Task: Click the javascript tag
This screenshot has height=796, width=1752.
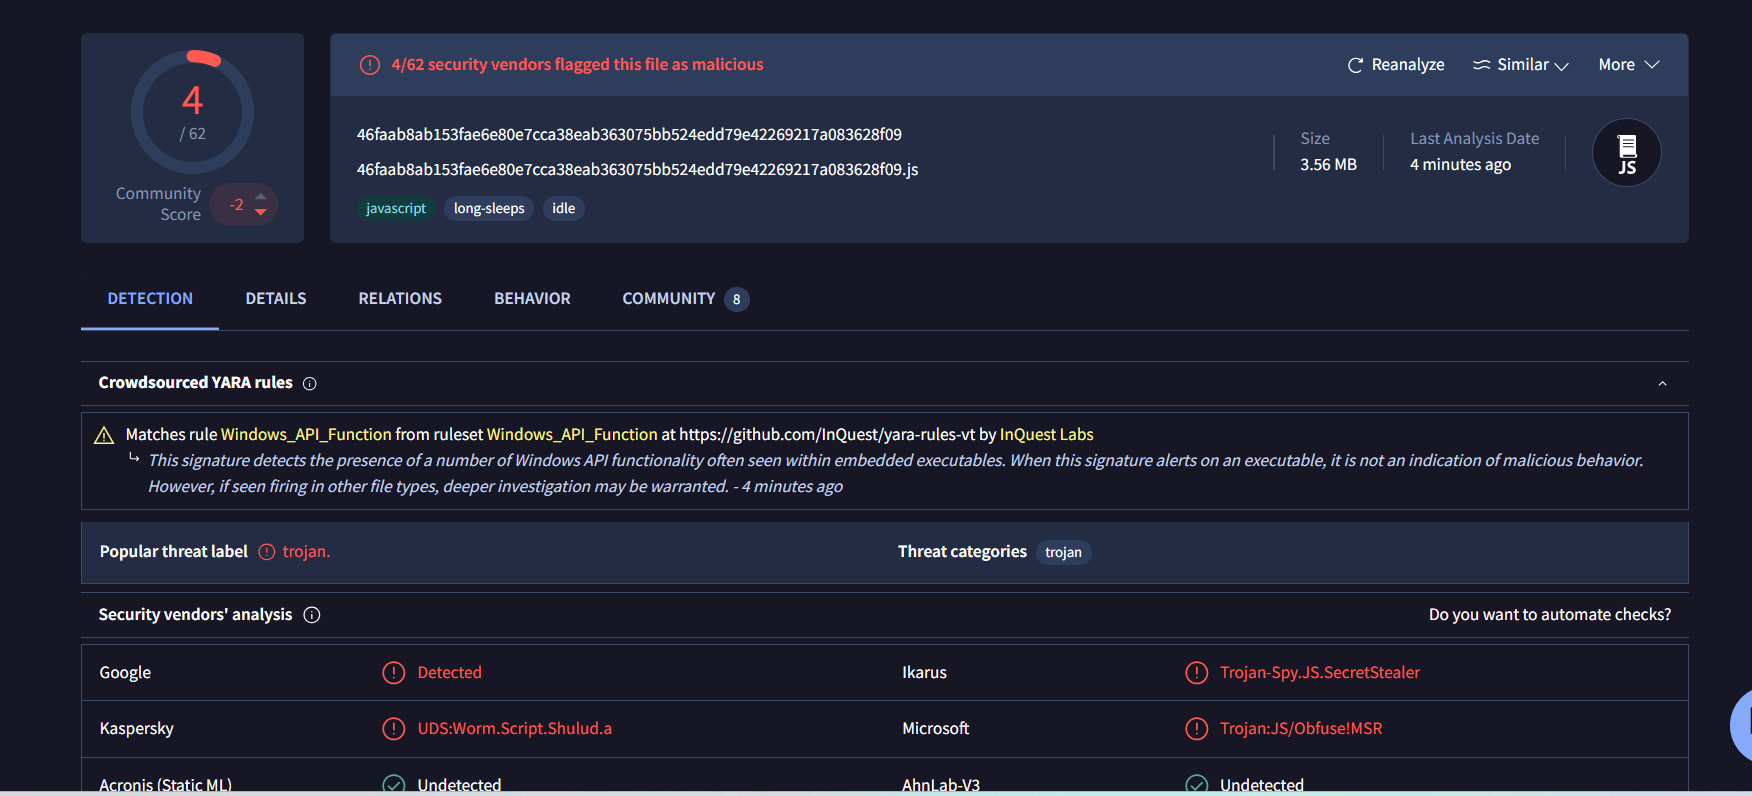Action: click(396, 209)
